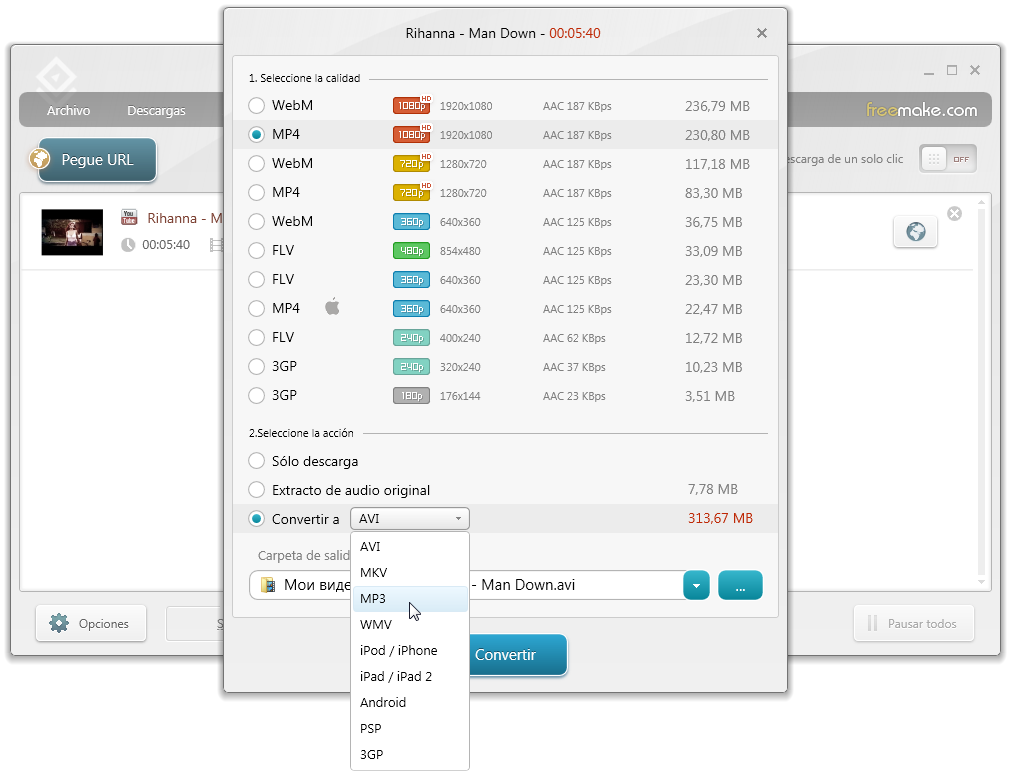Click the Freemake diamond logo
Screen dimensions: 1012x780
point(56,77)
